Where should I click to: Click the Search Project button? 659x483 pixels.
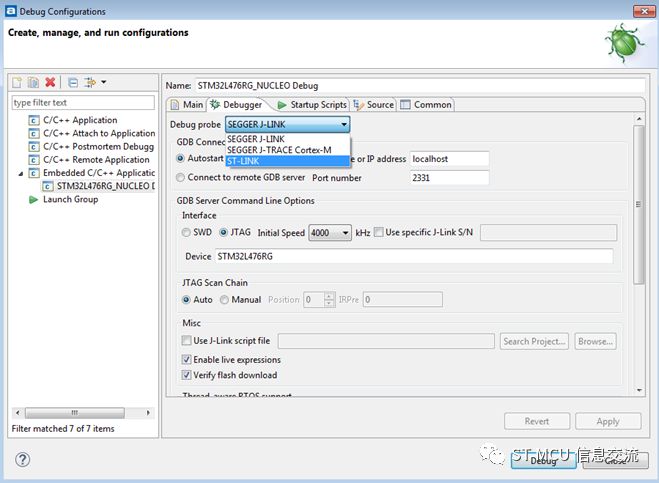[x=534, y=341]
